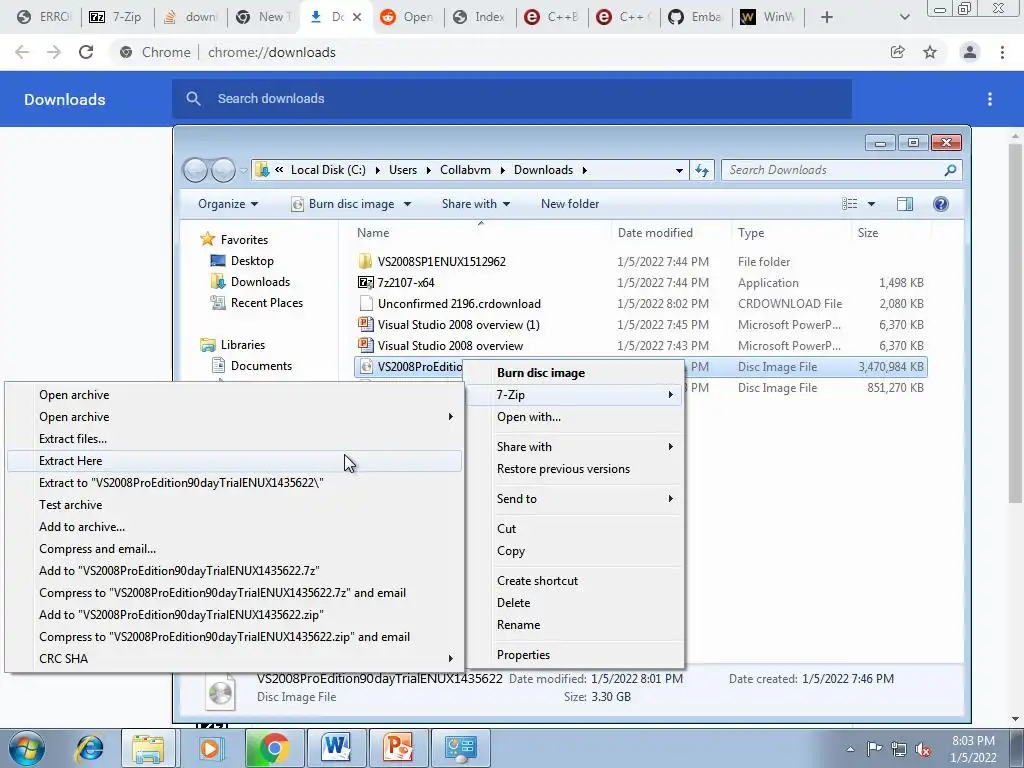1024x768 pixels.
Task: Click the PowerPoint icon in the taskbar
Action: [399, 748]
